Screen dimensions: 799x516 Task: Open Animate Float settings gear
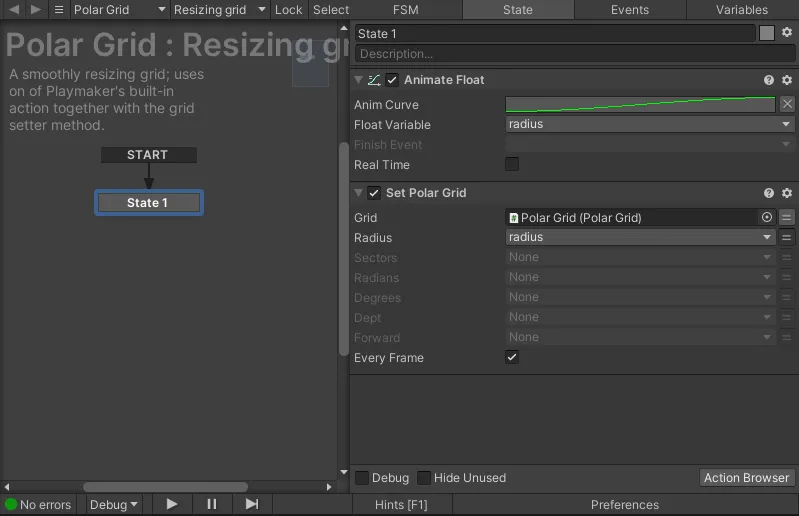point(787,80)
